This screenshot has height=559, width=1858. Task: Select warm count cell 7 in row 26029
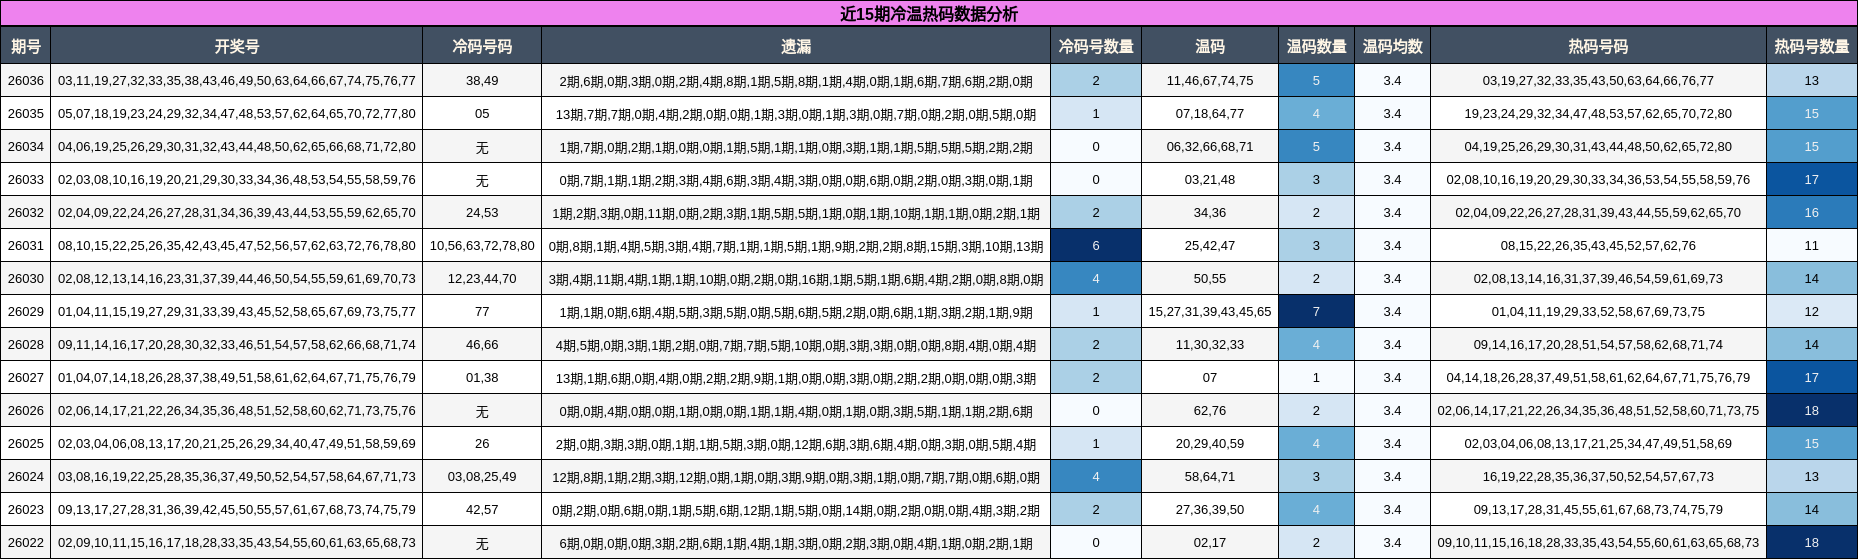(x=1316, y=312)
